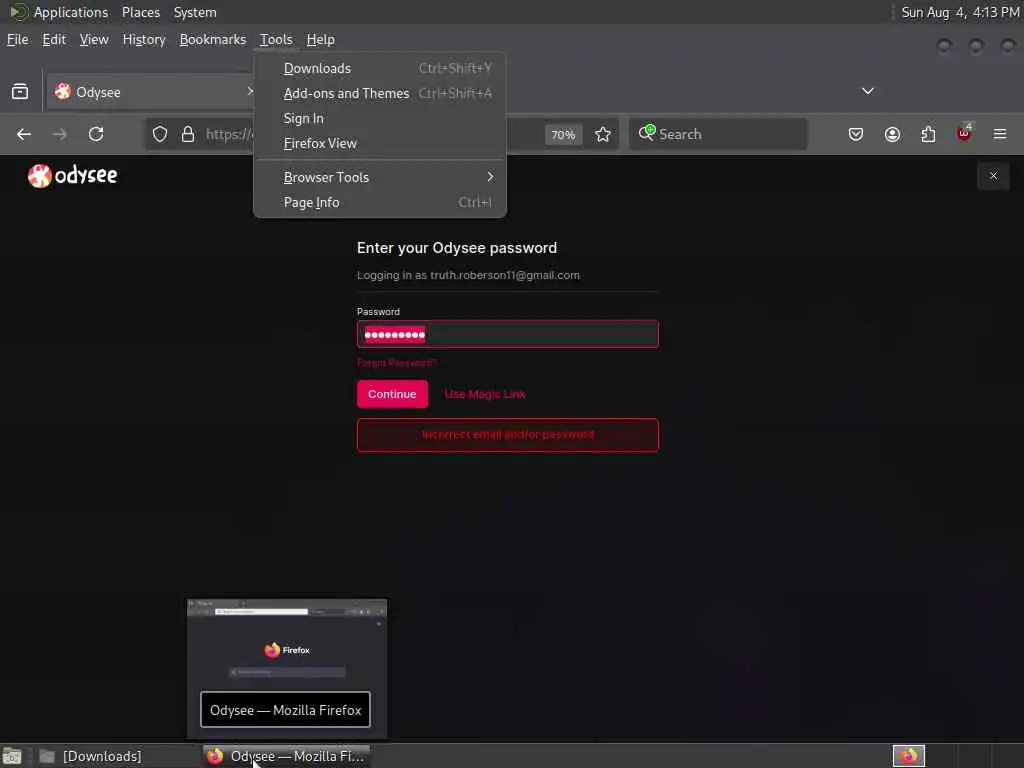
Task: Reload the Odysee page
Action: point(96,134)
